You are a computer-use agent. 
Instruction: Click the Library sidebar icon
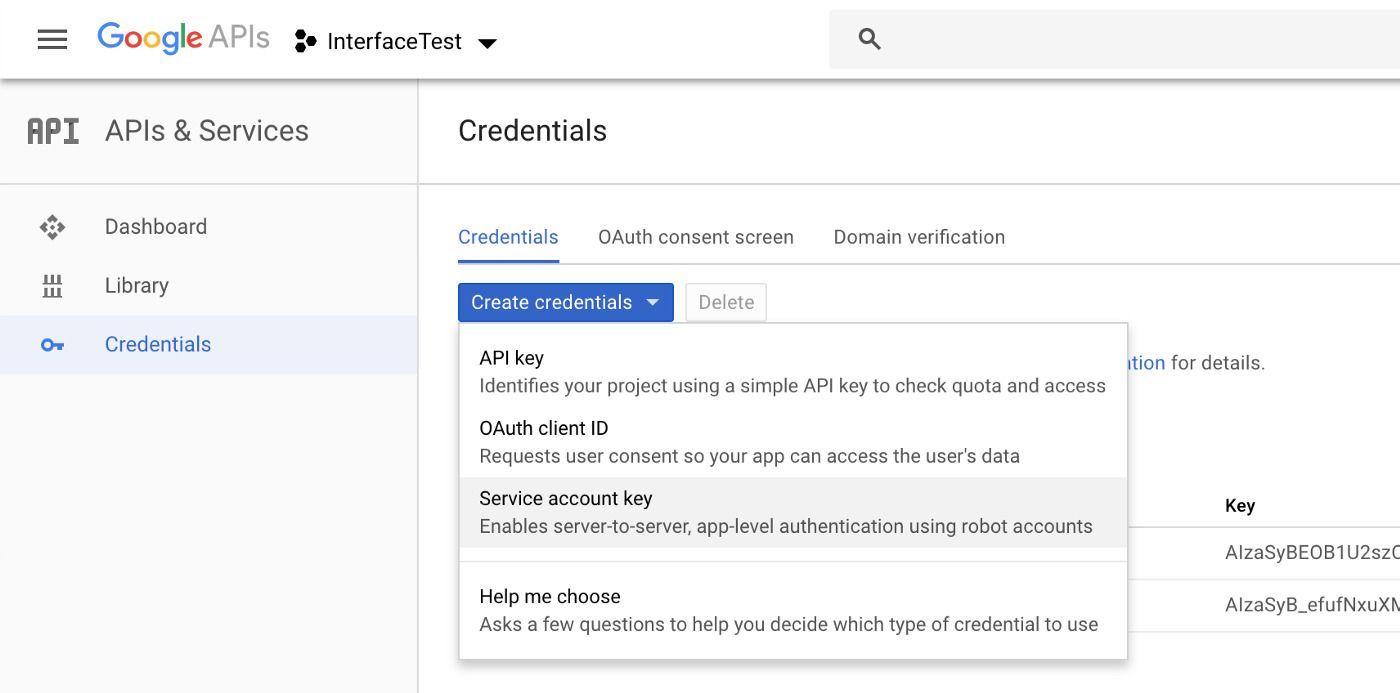tap(52, 286)
